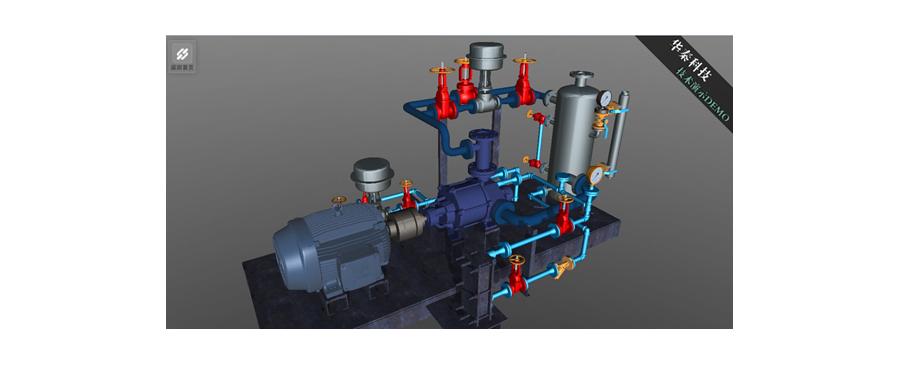Select the lowest red valve on bottom pipe
This screenshot has height=365, width=900.
coord(517,275)
